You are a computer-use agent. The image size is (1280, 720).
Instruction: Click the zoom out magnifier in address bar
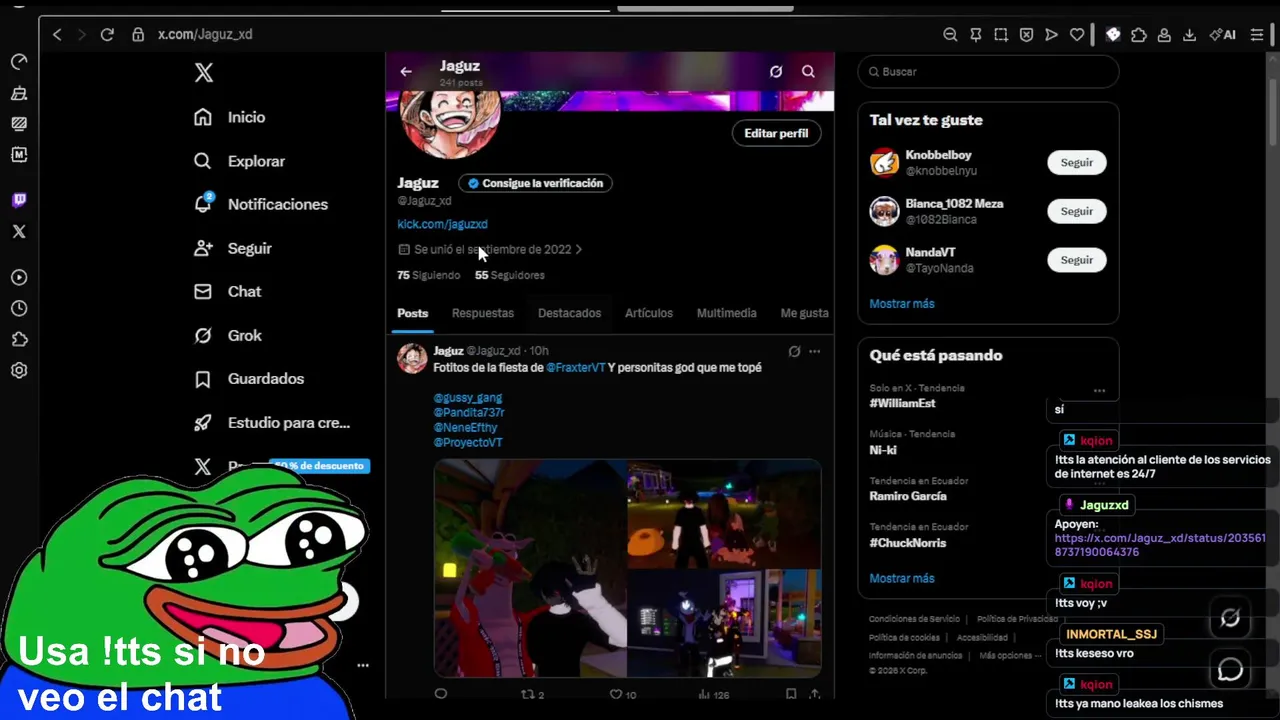(950, 34)
